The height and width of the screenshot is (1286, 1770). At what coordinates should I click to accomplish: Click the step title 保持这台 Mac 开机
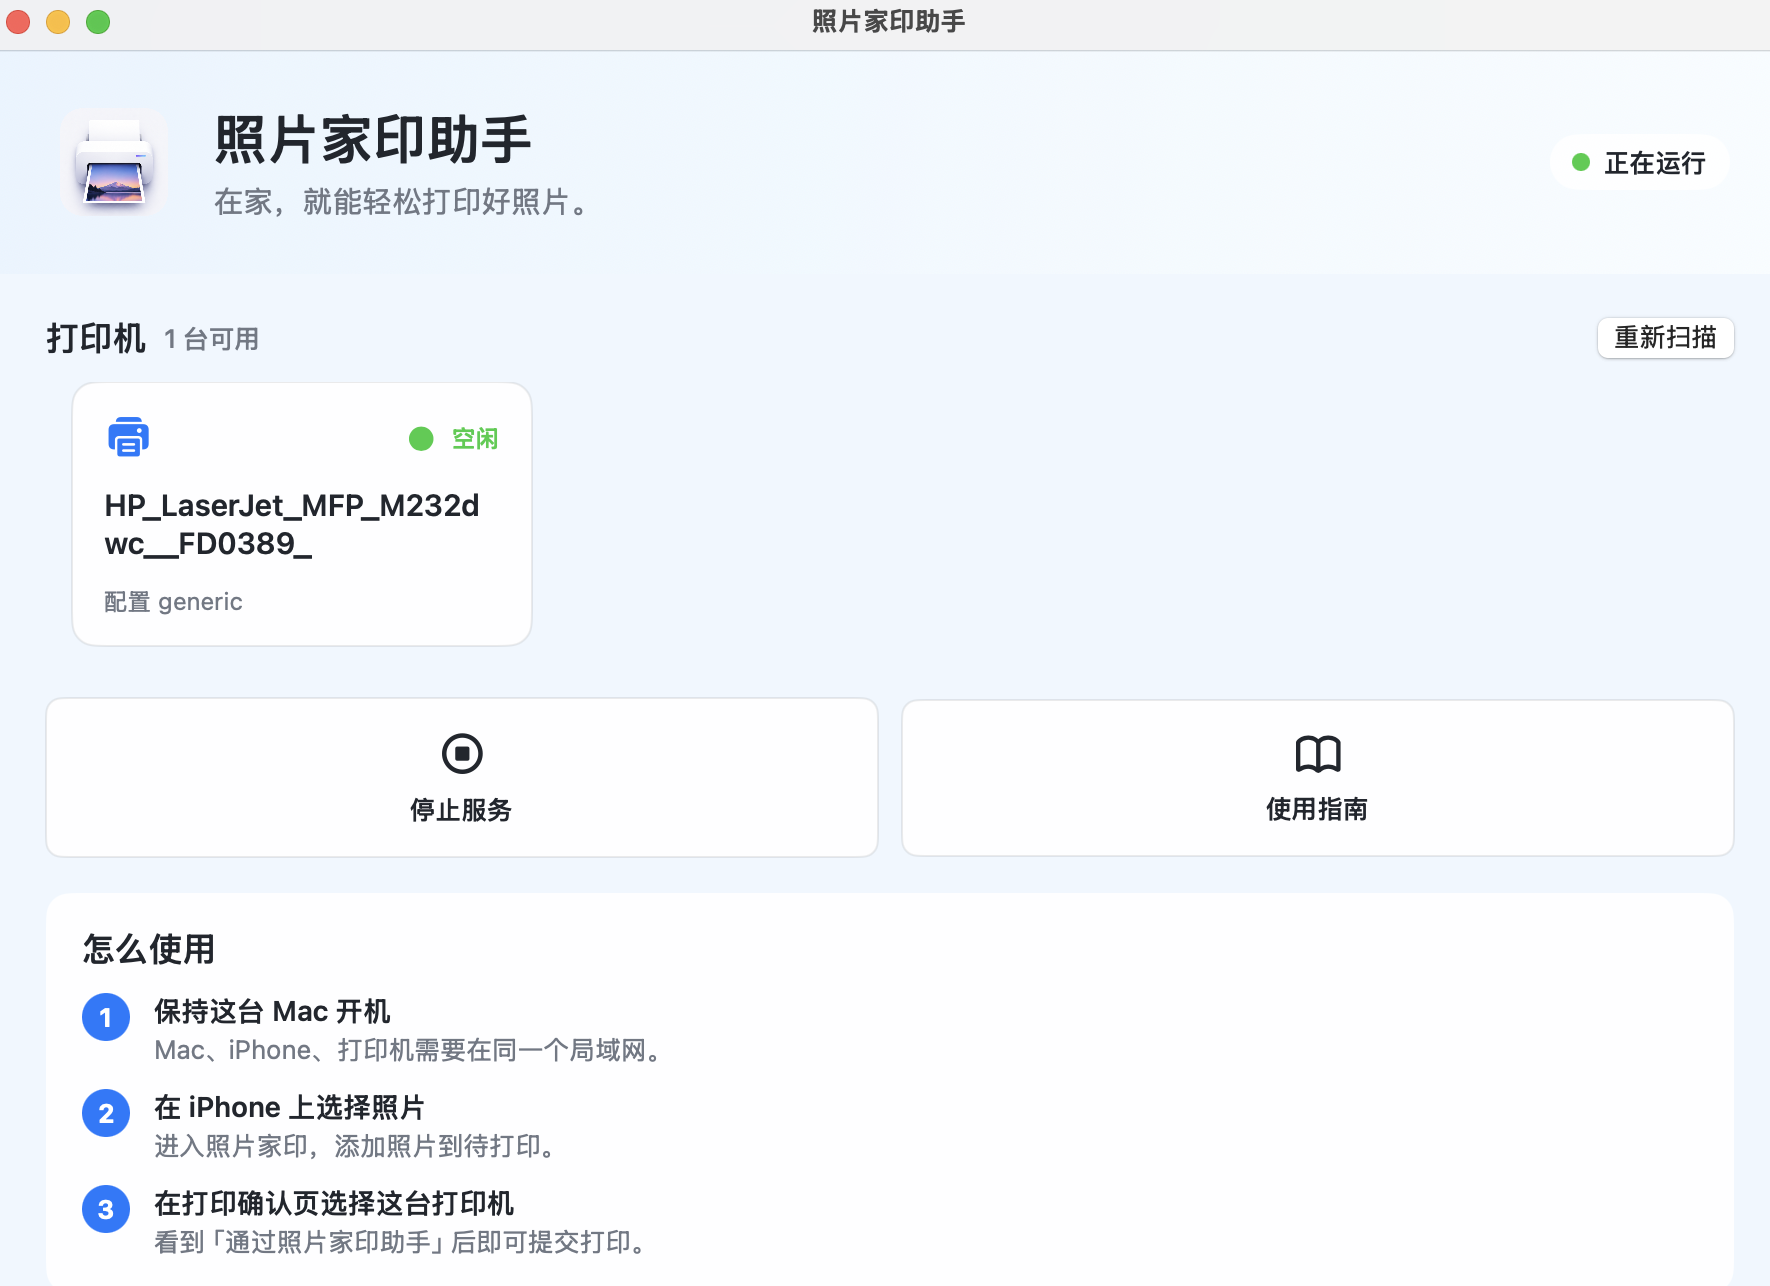272,1011
